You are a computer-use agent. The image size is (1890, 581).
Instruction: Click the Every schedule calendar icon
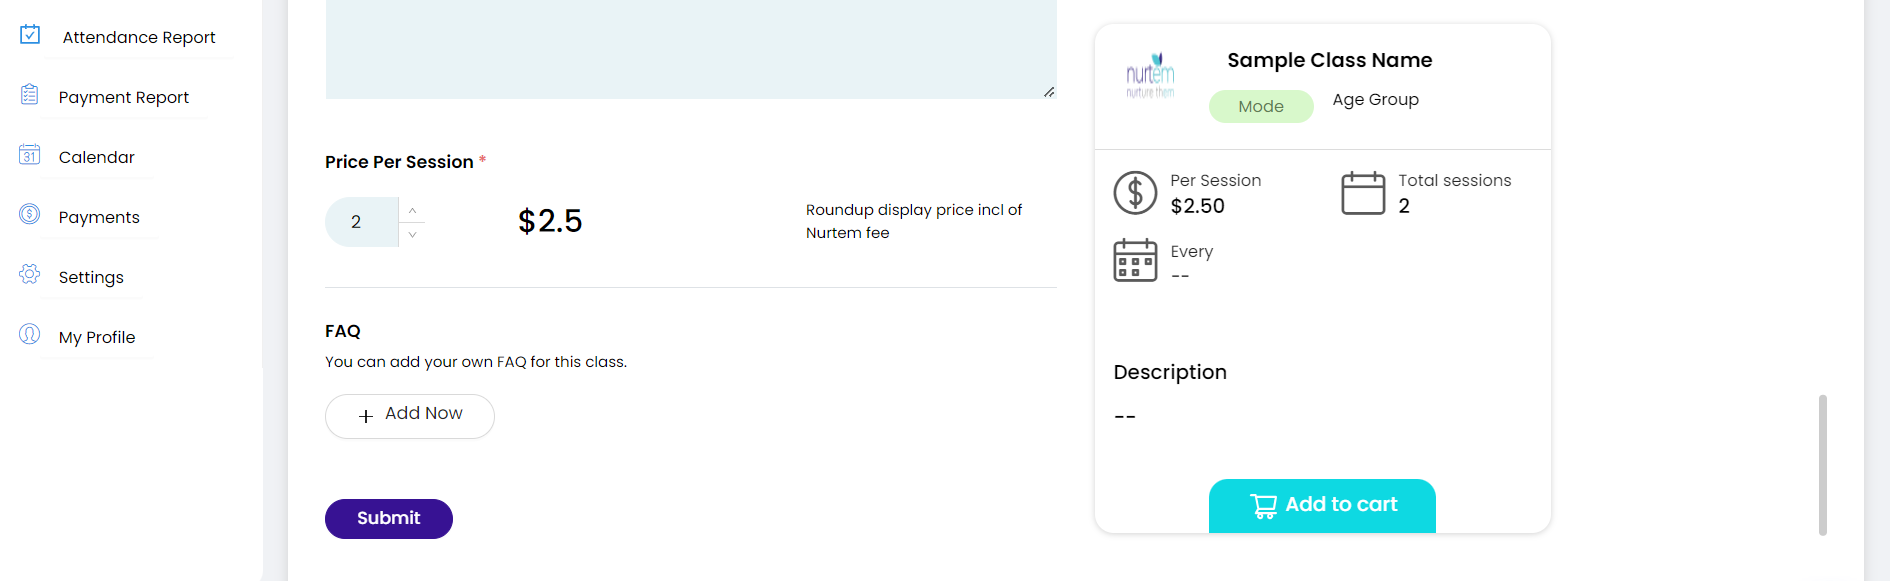click(x=1135, y=260)
